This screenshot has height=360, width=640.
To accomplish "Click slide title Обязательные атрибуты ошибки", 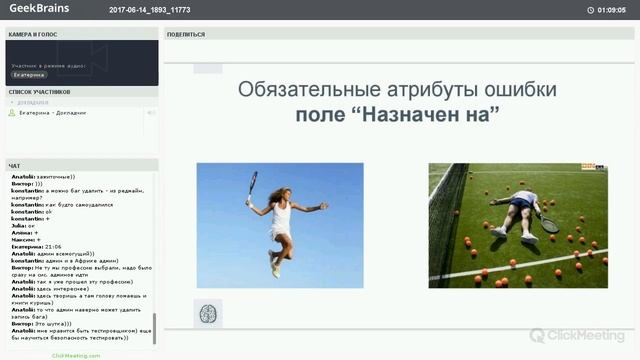I will (397, 89).
